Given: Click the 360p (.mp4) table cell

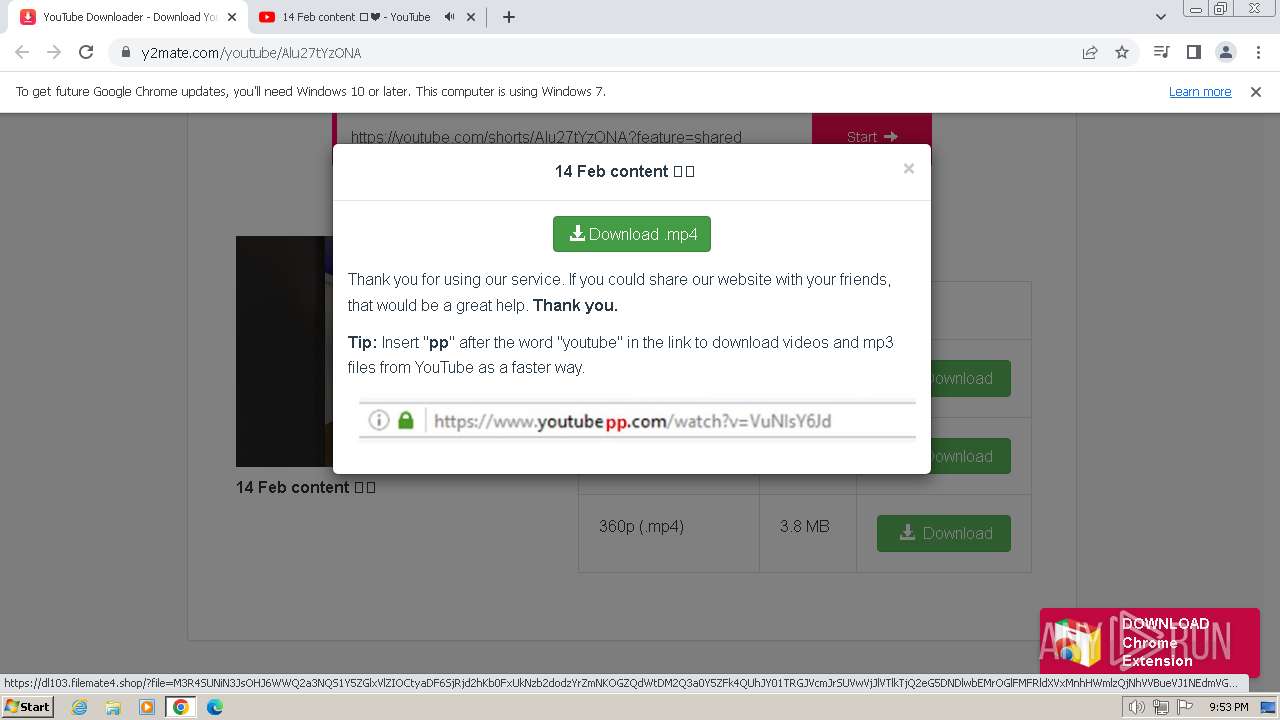Looking at the screenshot, I should coord(668,533).
